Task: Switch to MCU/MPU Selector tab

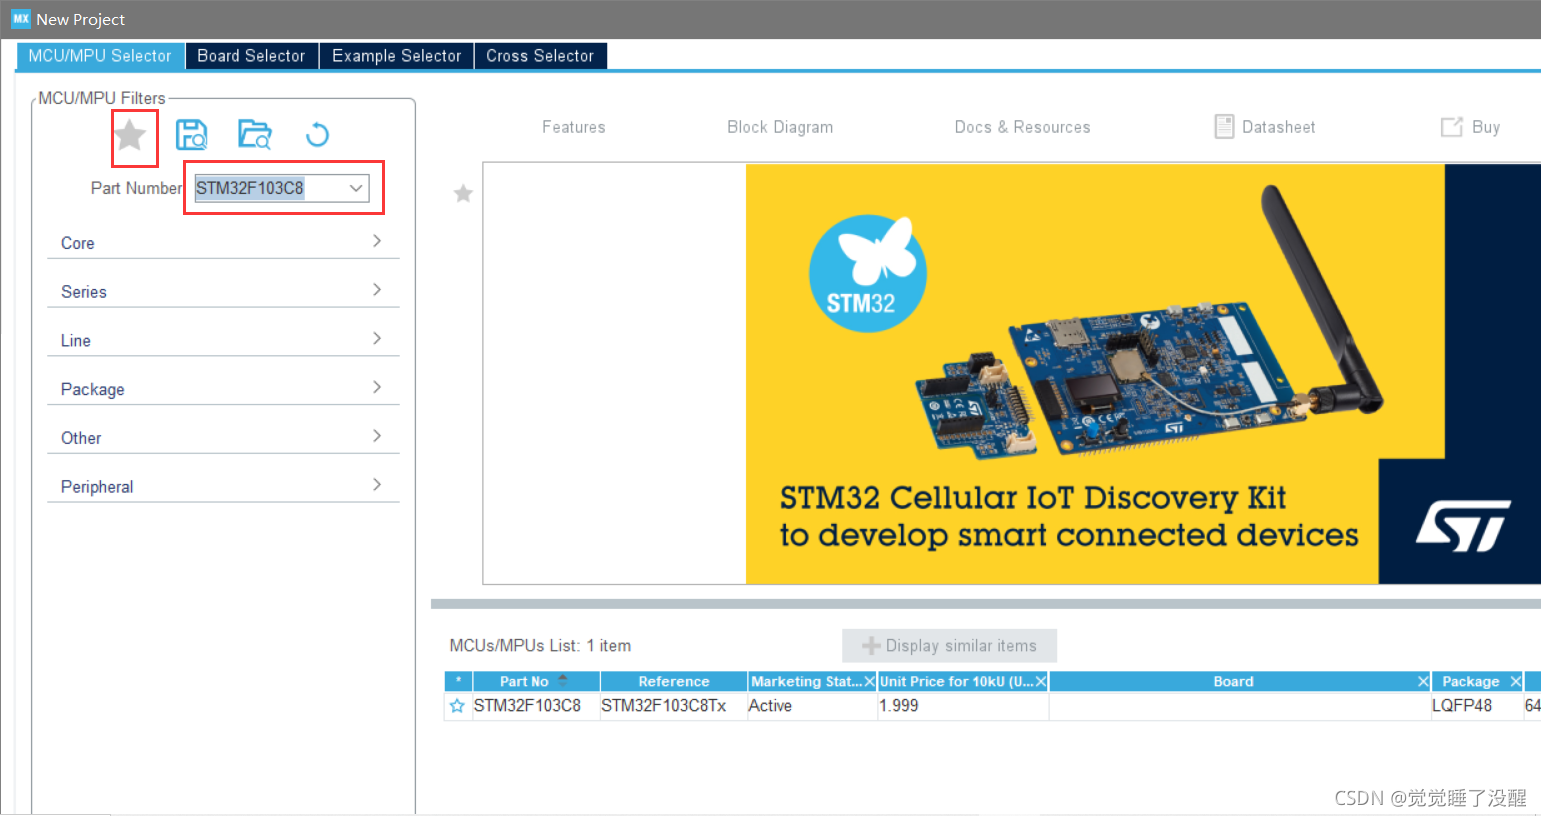Action: [x=100, y=56]
